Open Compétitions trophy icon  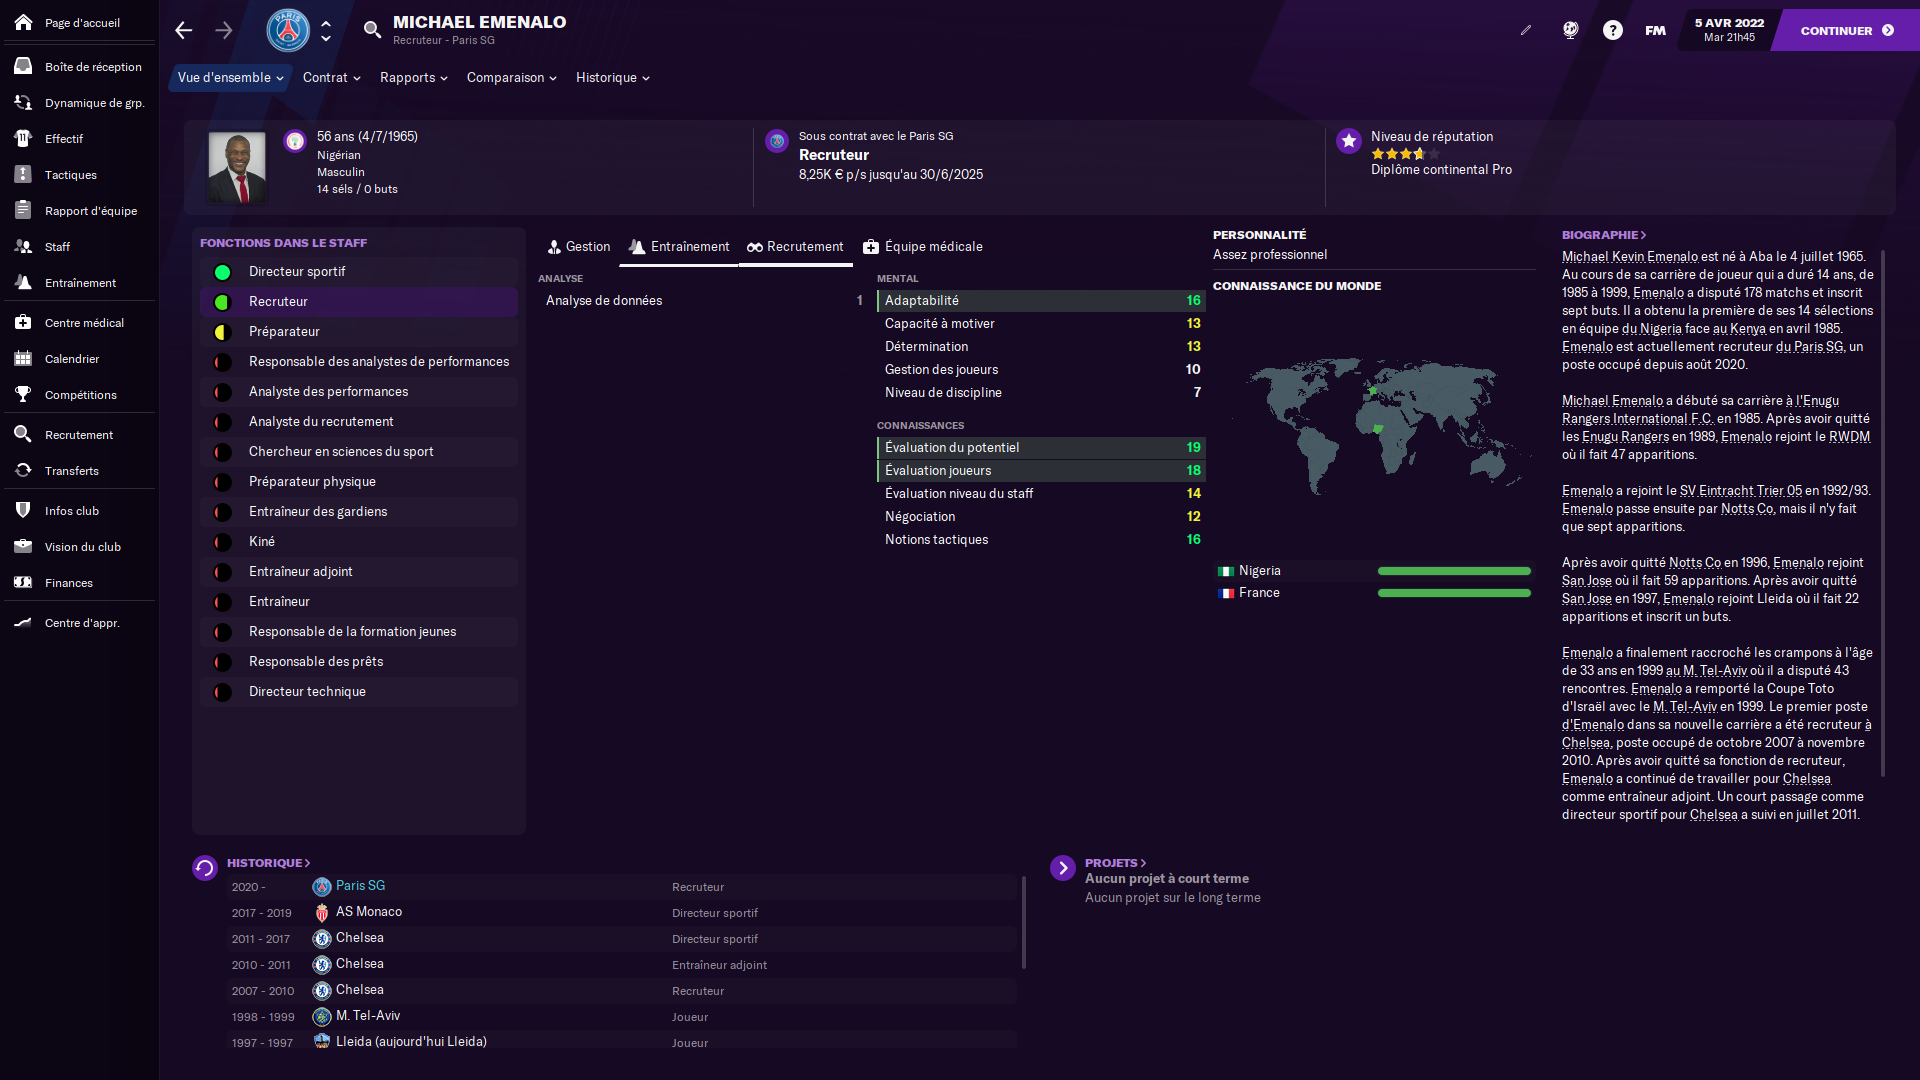(x=23, y=394)
